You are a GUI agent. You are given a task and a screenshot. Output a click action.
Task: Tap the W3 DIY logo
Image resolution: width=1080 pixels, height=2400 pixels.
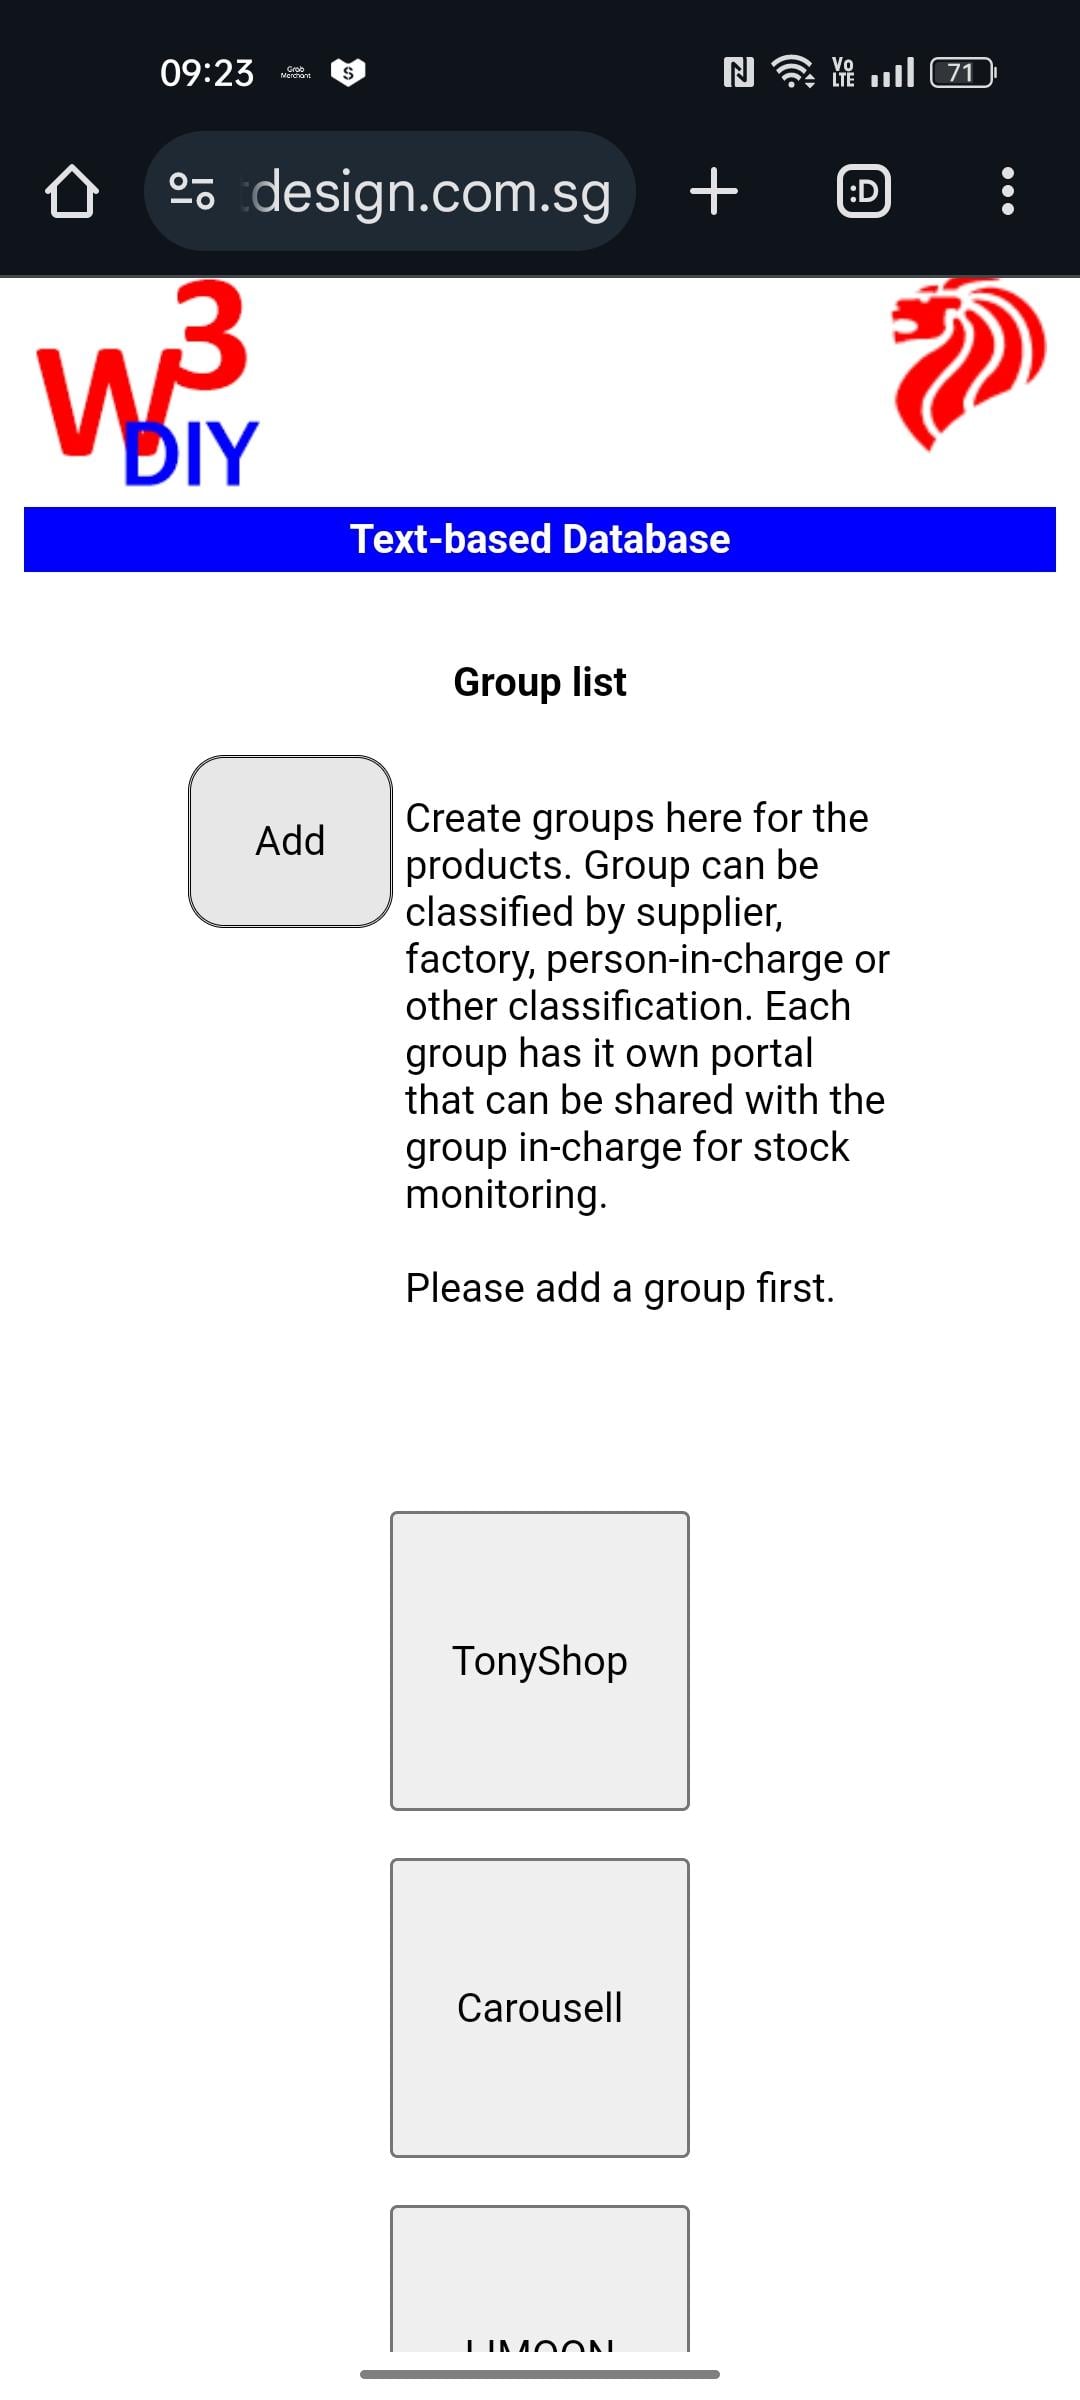[x=148, y=385]
